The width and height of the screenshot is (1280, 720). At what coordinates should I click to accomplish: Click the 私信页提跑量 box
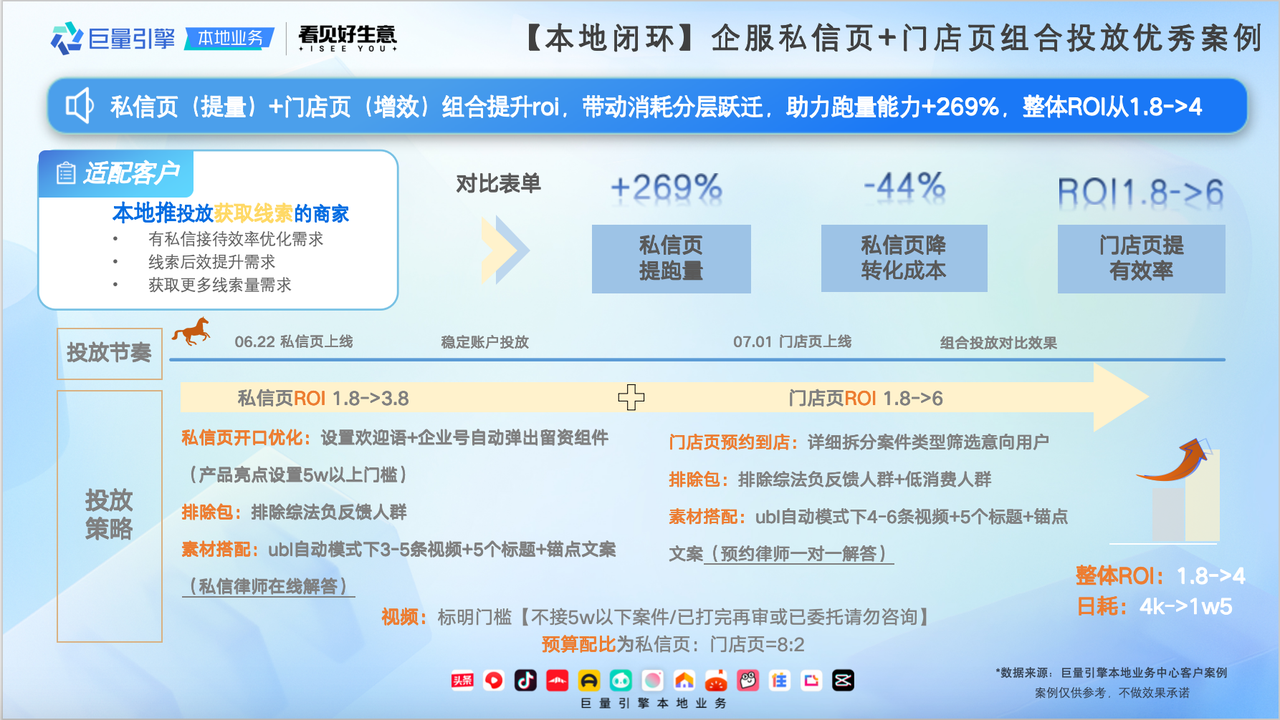point(671,259)
